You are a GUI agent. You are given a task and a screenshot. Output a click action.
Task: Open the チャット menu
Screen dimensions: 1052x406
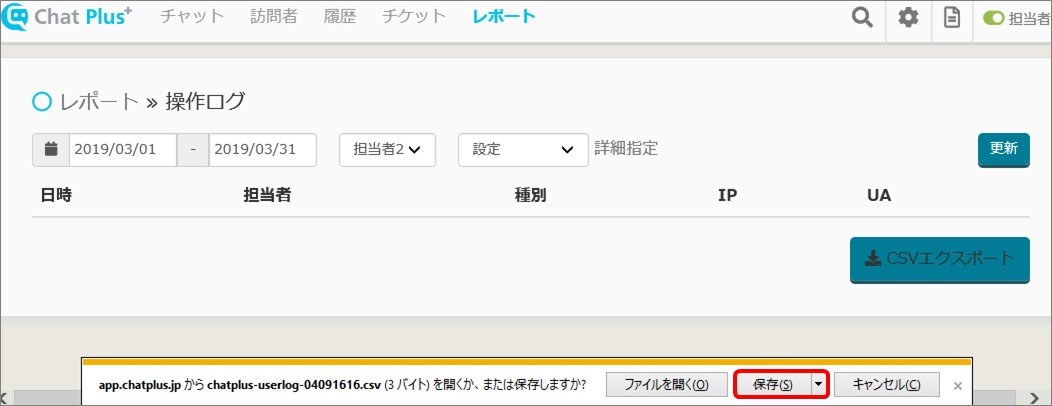click(192, 17)
